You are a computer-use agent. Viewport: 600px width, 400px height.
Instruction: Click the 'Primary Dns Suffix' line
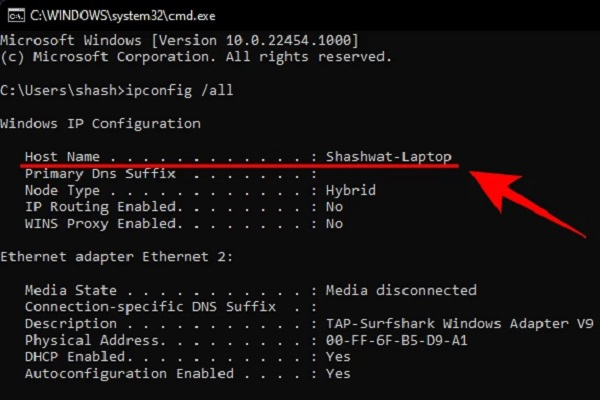click(x=171, y=174)
